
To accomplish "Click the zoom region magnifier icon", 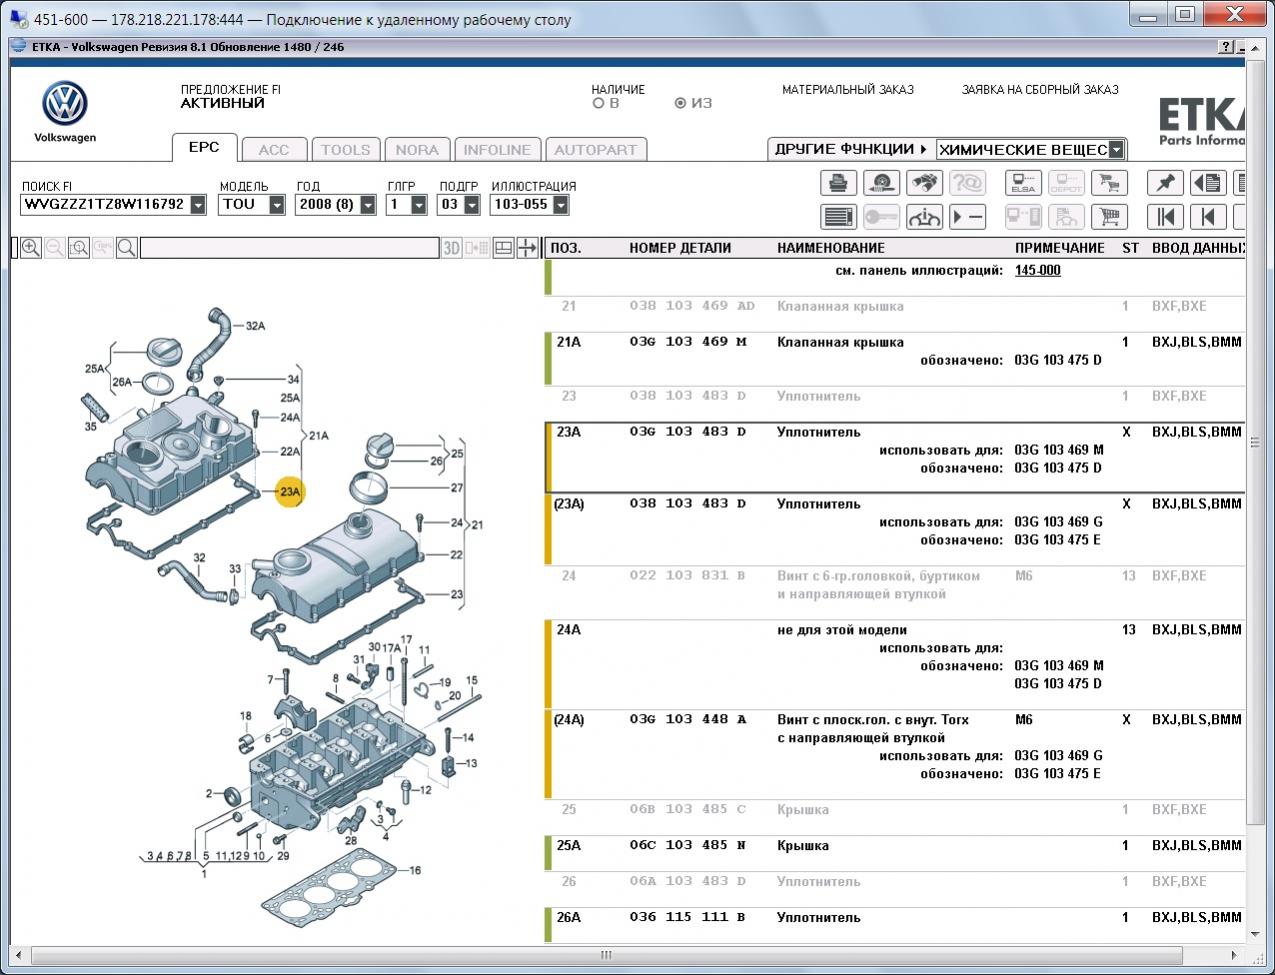I will tap(79, 248).
